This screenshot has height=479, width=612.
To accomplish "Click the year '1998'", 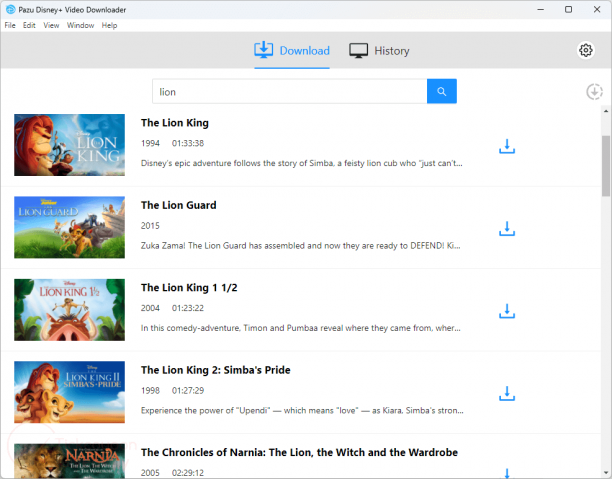I will tap(150, 390).
